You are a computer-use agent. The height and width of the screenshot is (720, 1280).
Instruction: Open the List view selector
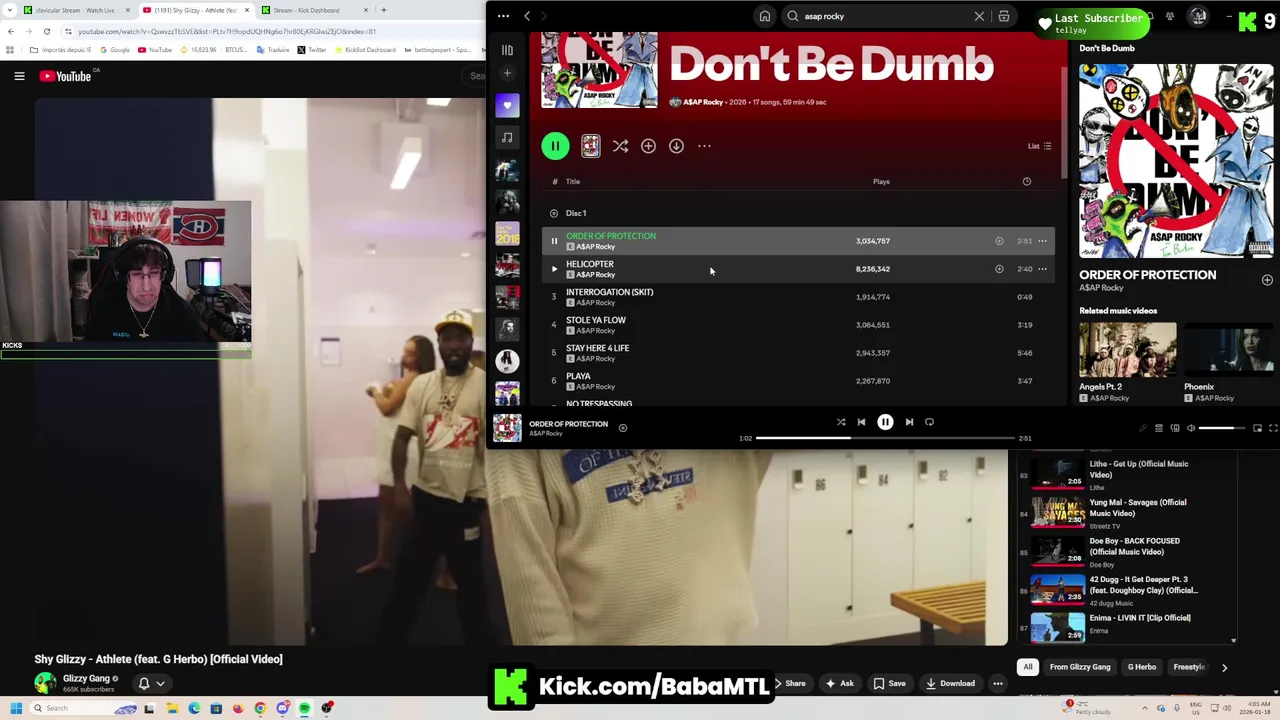click(x=1039, y=146)
